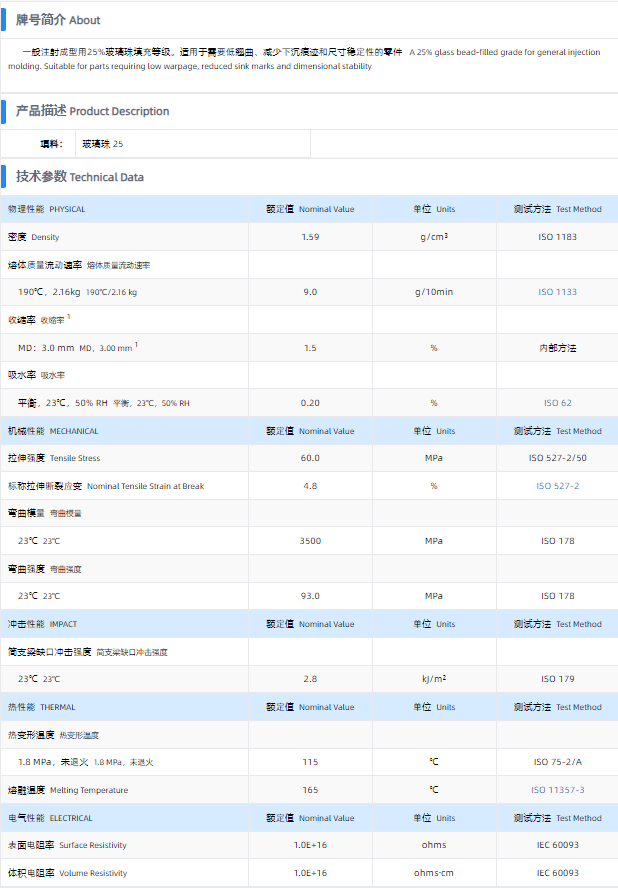Select the 玻璃珠 25 filler value cell
The width and height of the screenshot is (618, 888).
(x=103, y=144)
